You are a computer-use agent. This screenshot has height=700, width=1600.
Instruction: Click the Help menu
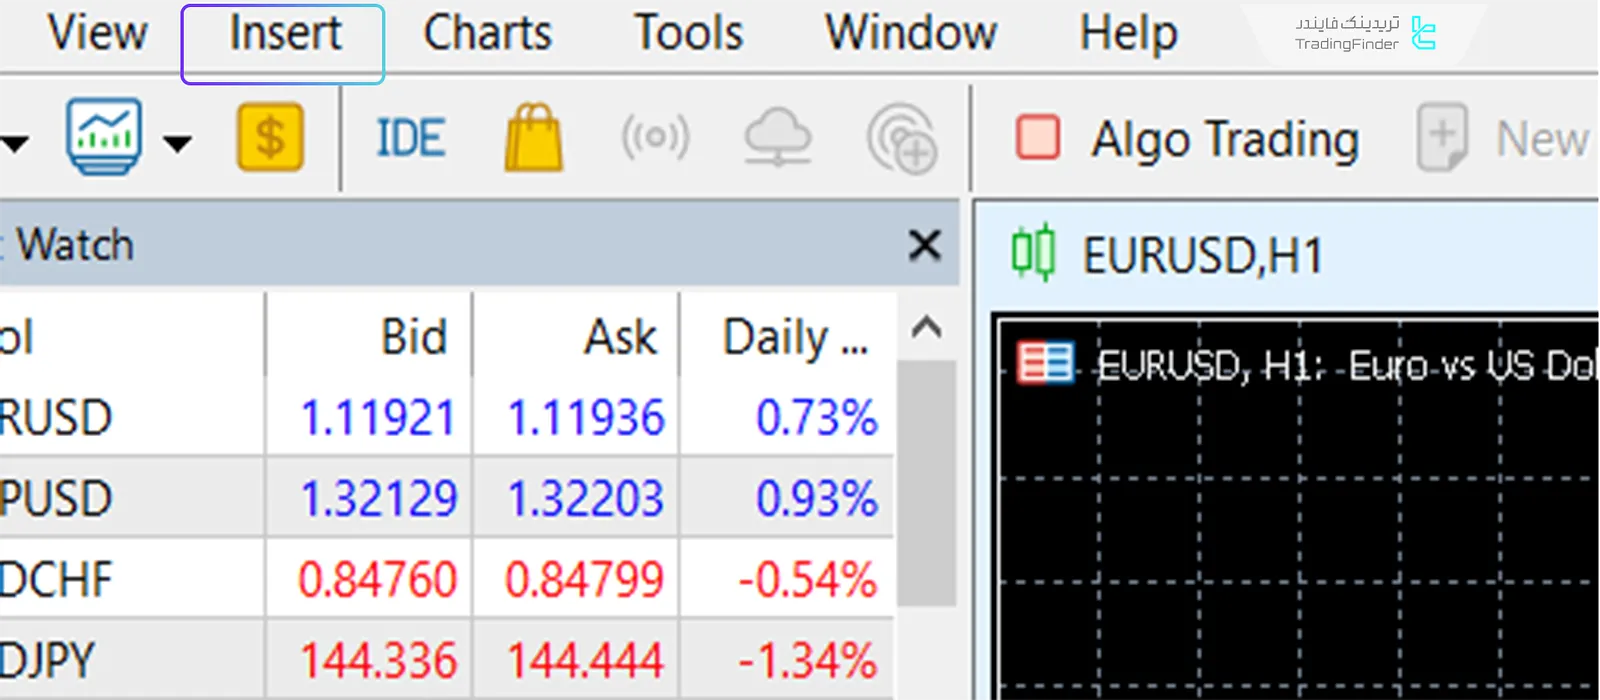point(1128,34)
